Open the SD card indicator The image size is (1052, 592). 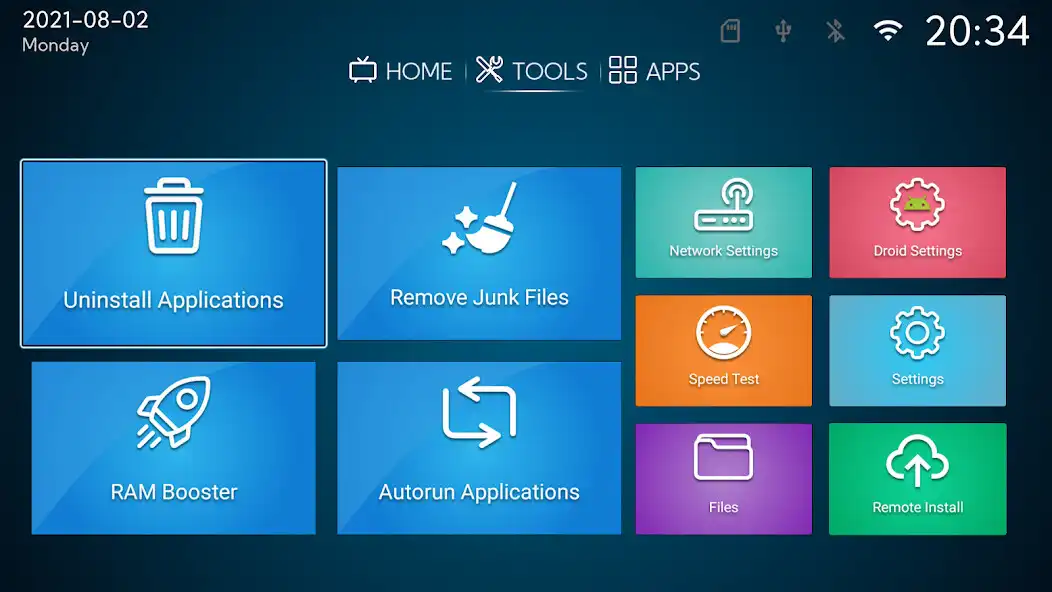pyautogui.click(x=730, y=30)
